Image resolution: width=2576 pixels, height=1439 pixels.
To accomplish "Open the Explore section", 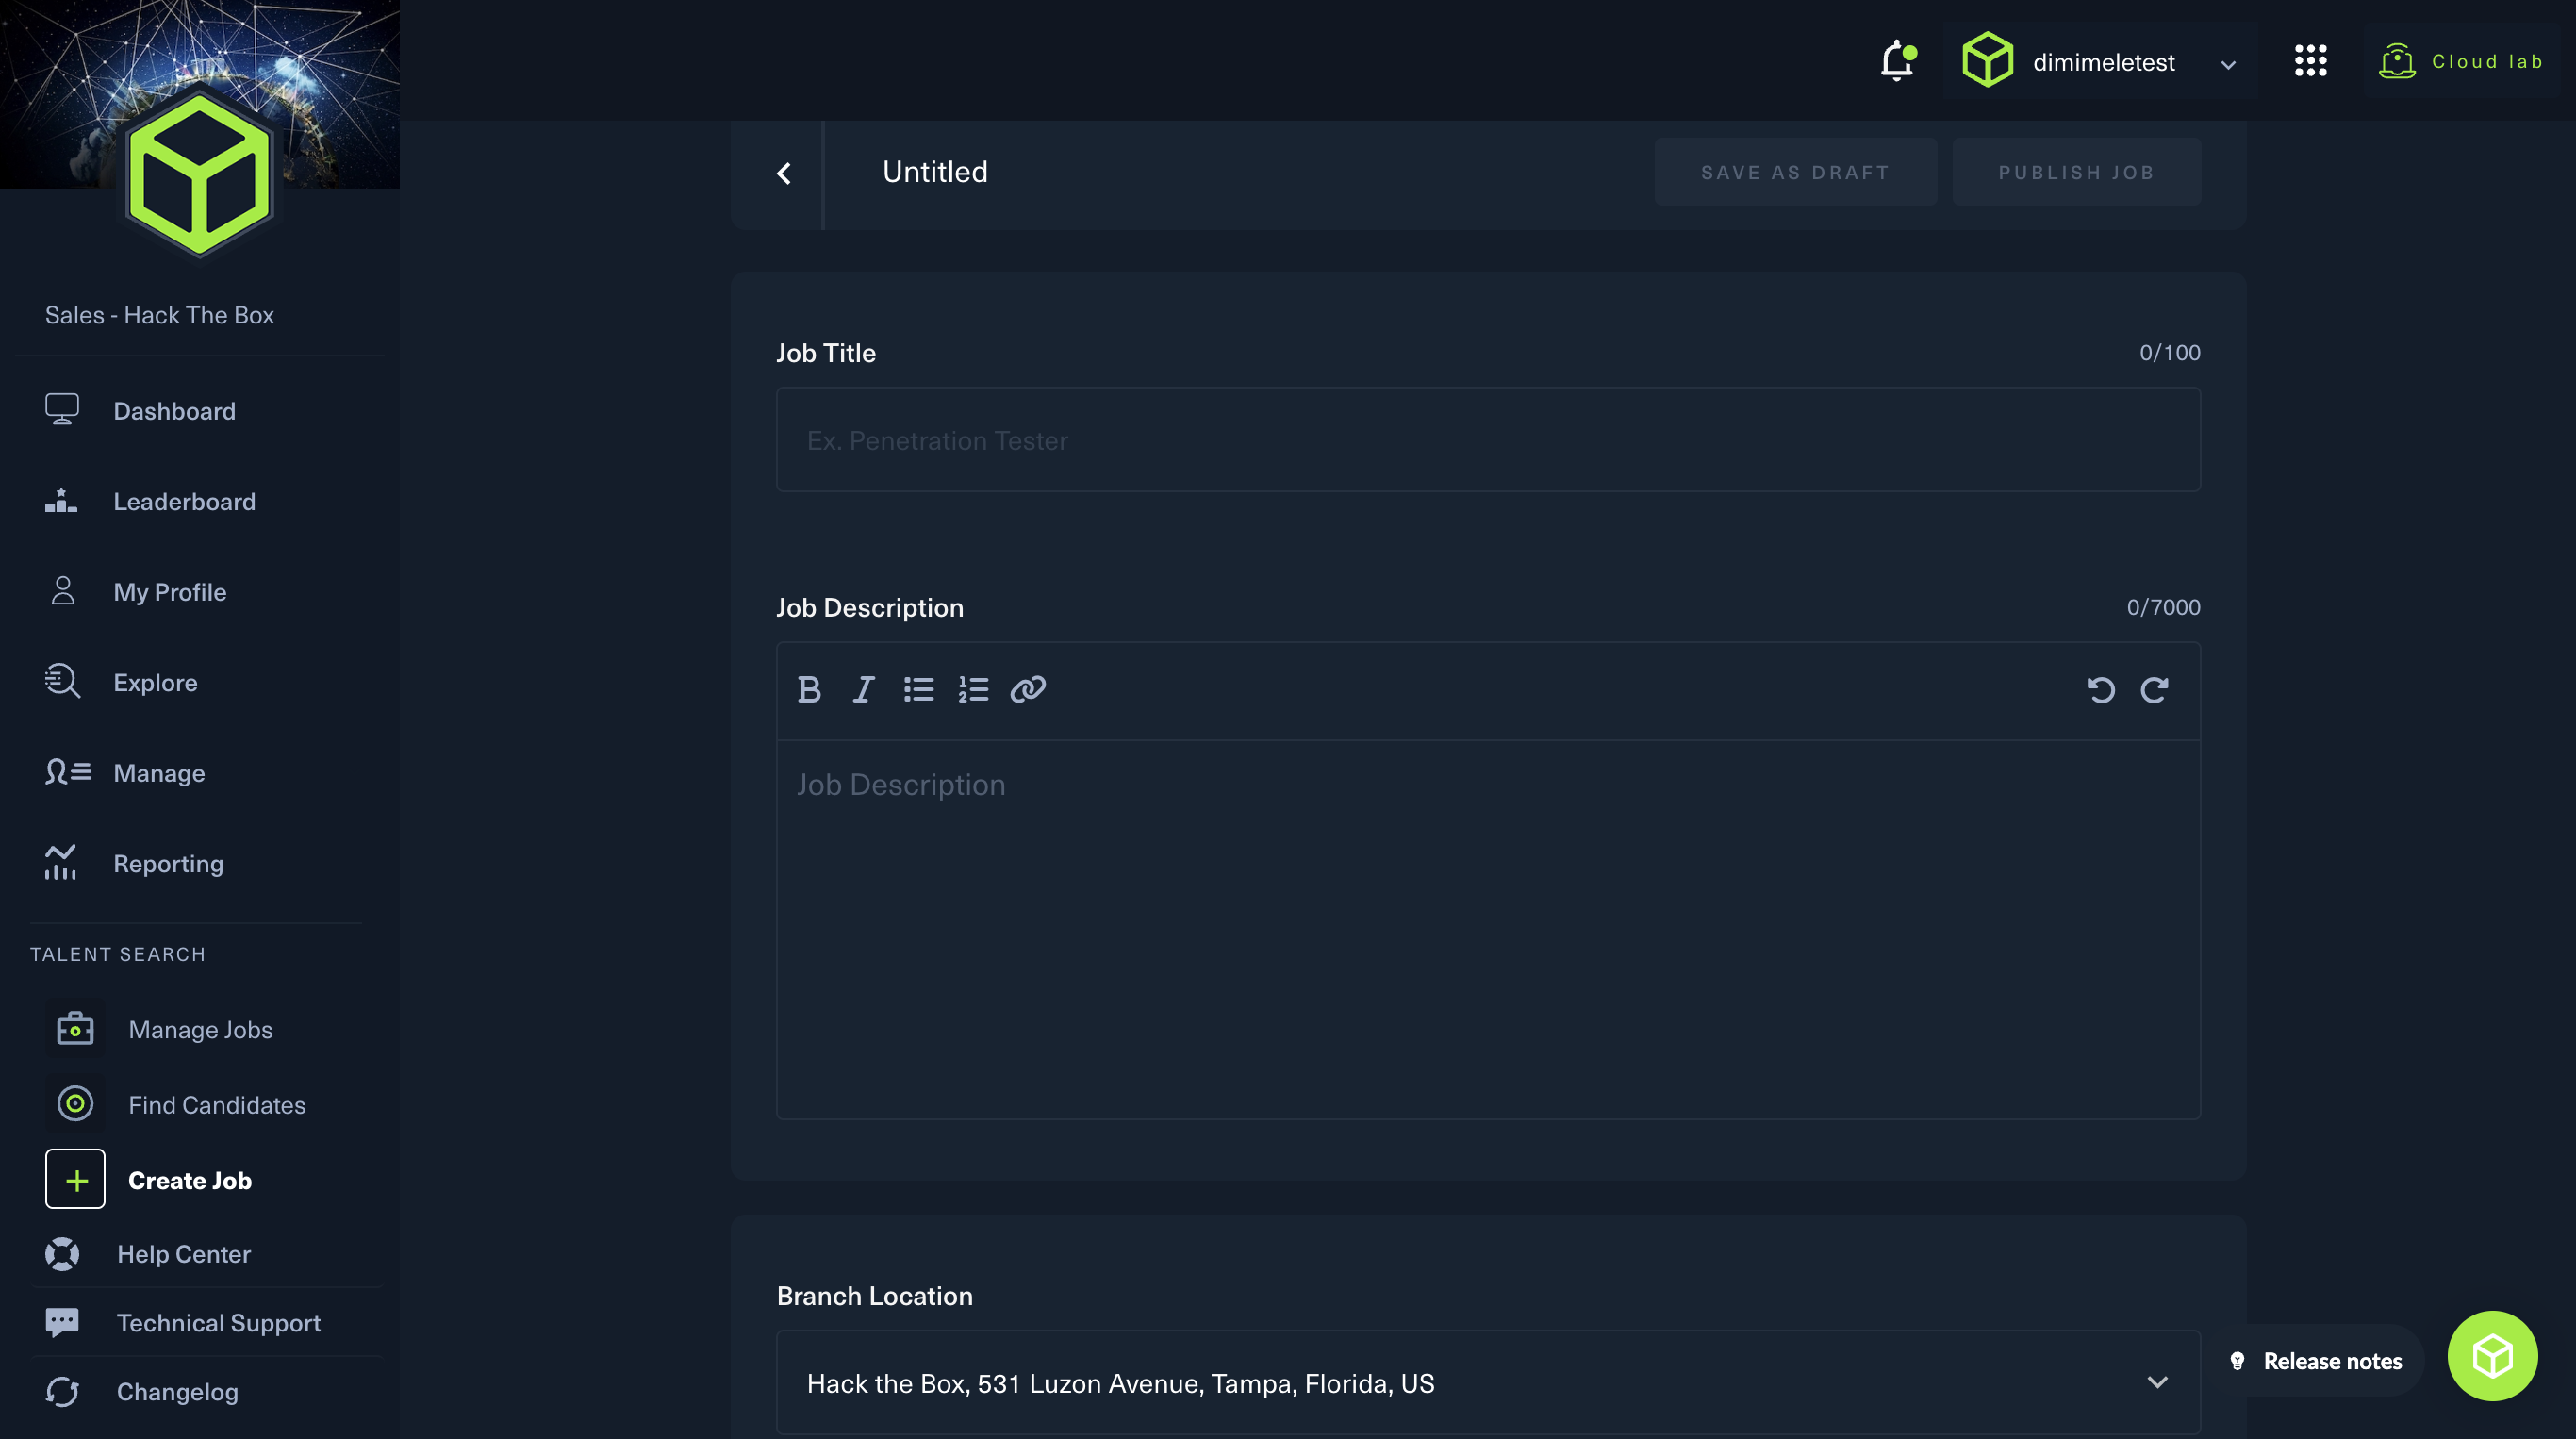I will click(x=156, y=682).
